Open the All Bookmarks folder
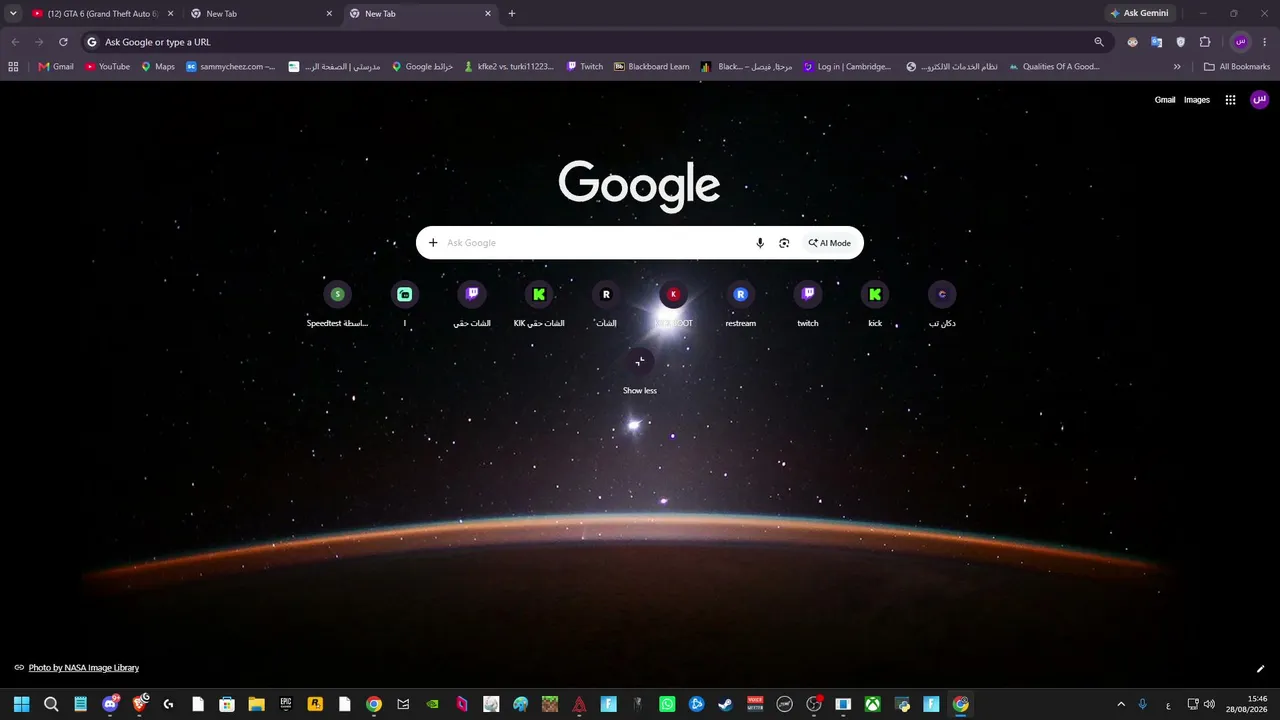The height and width of the screenshot is (720, 1280). coord(1237,67)
